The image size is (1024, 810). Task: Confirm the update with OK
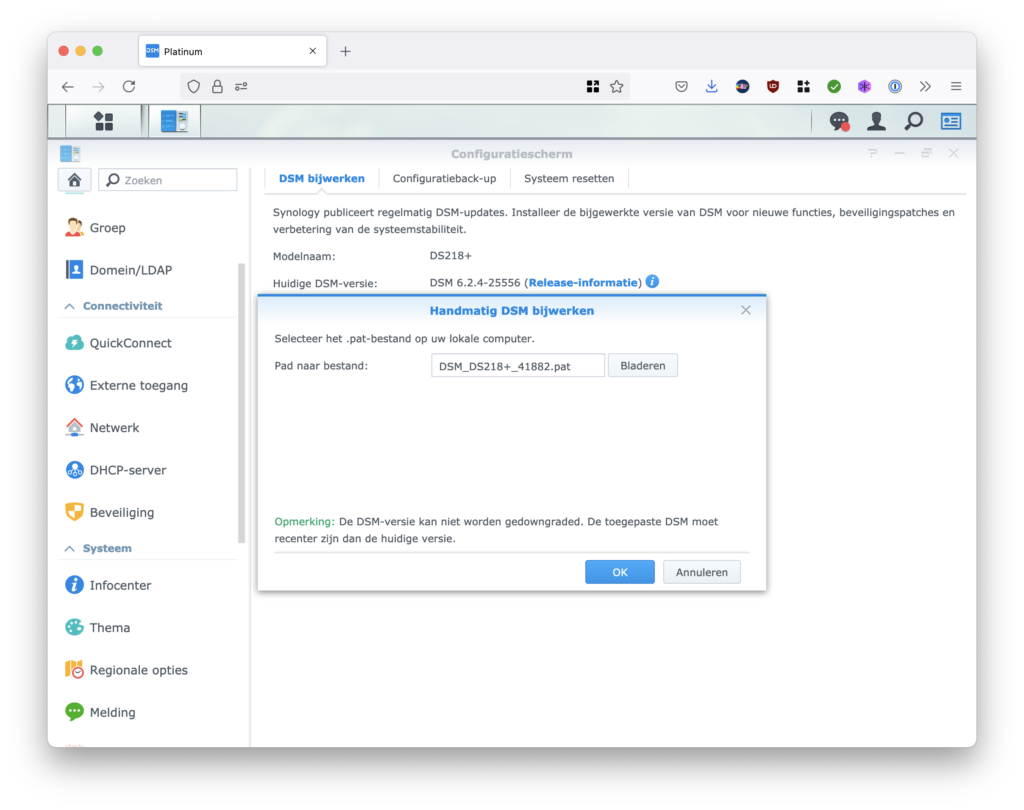pyautogui.click(x=620, y=572)
